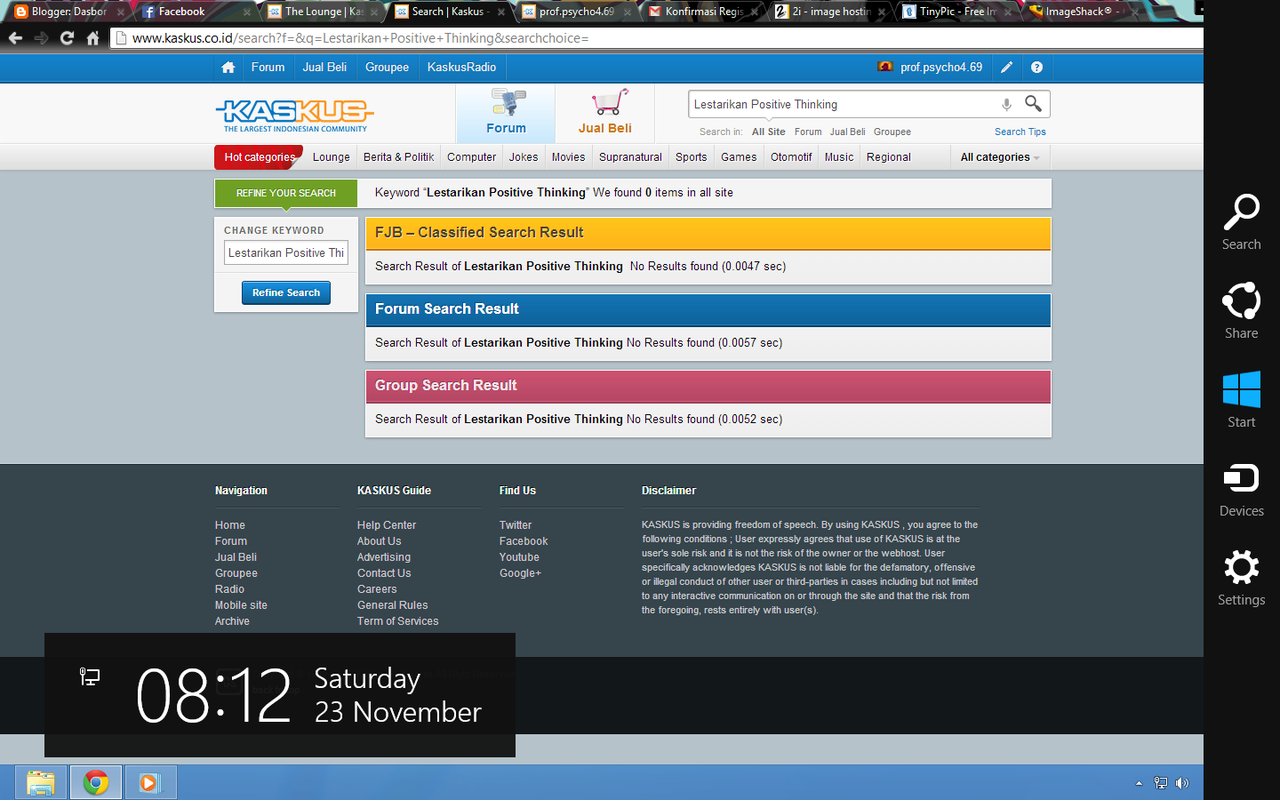Click Term of Services footer link
The image size is (1280, 800).
[397, 621]
